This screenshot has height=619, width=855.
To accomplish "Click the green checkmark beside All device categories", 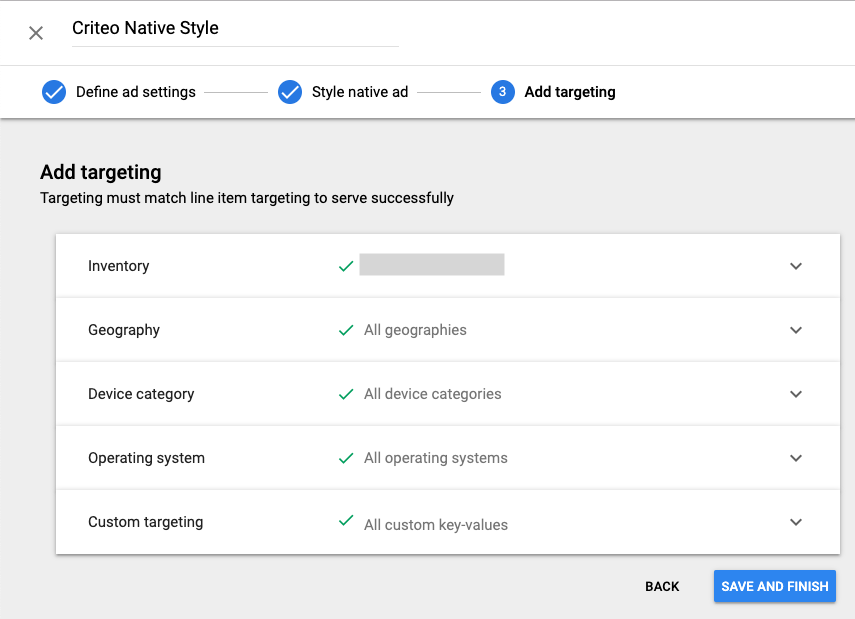I will tap(346, 394).
